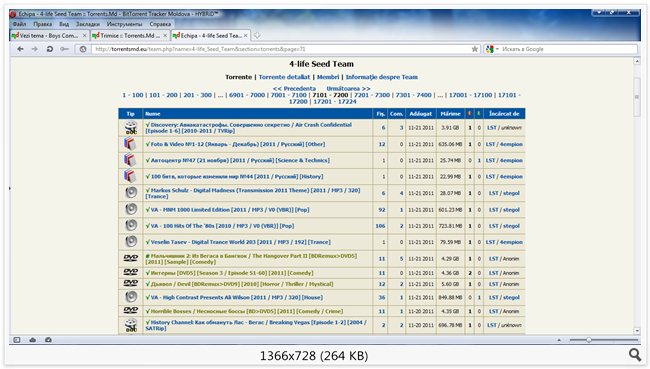Click the books icon for Foto & Video row
This screenshot has height=369, width=650.
130,144
